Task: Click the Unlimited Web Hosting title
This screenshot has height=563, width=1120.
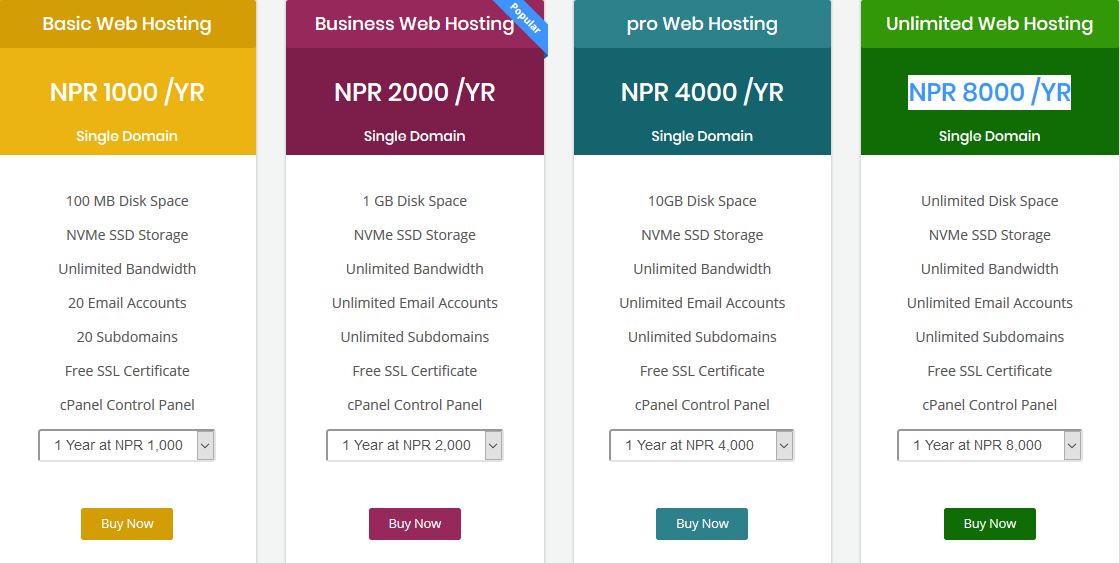Action: click(x=989, y=24)
